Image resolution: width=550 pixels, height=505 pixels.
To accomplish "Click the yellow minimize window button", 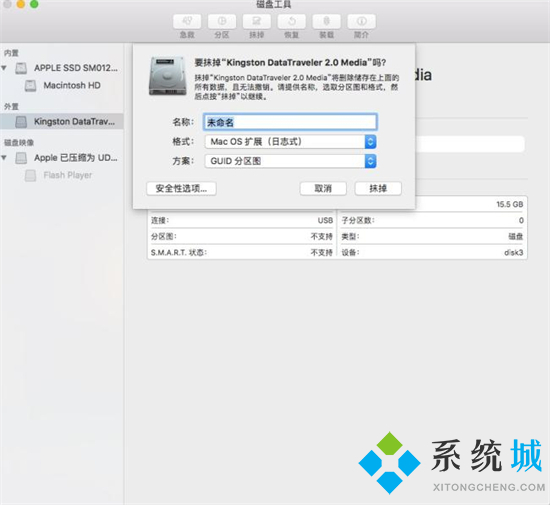I will coord(21,4).
